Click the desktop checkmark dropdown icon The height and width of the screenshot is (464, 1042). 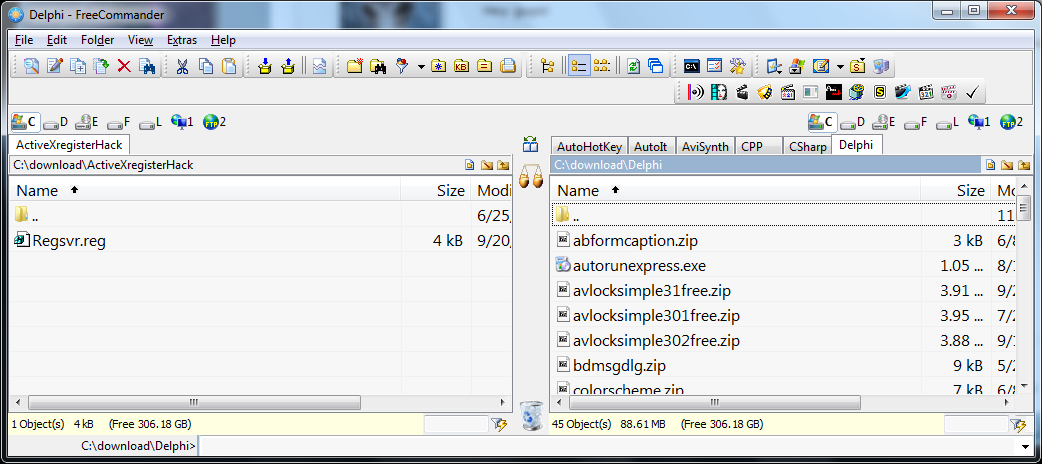(773, 66)
